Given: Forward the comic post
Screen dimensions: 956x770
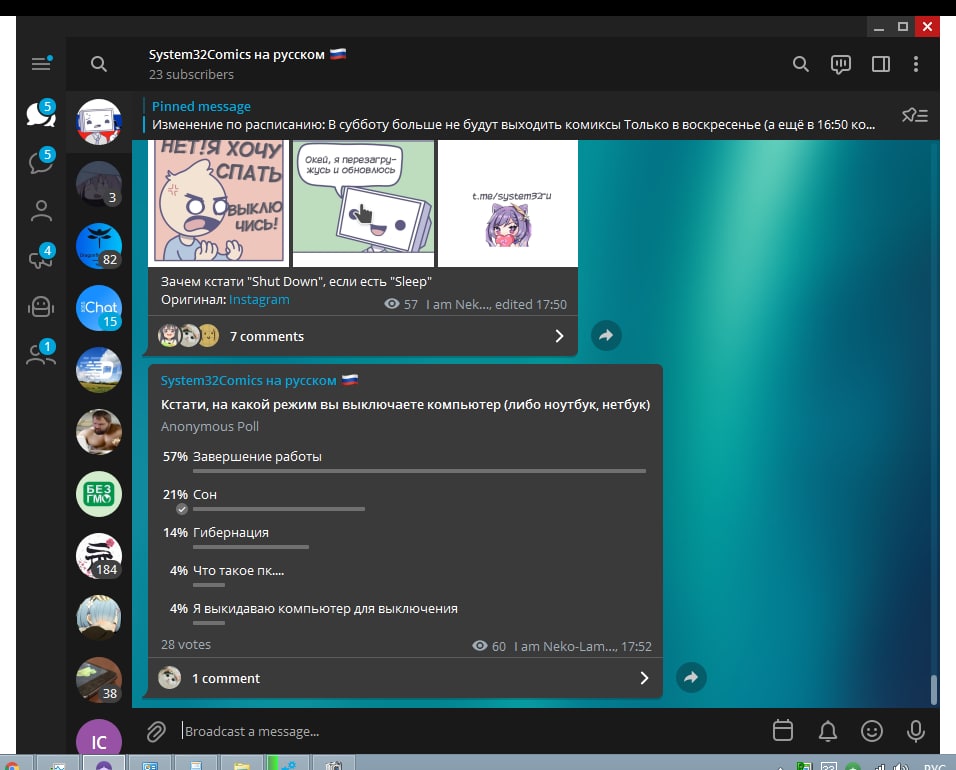Looking at the screenshot, I should tap(606, 335).
